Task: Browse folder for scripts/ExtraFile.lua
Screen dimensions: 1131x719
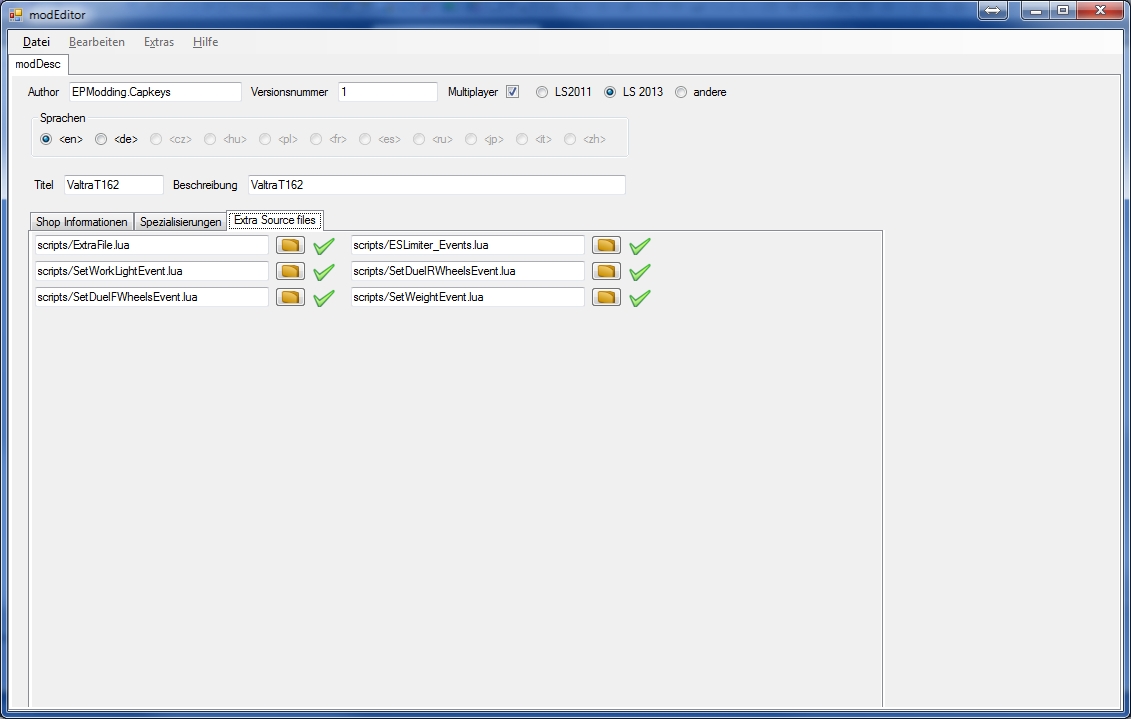Action: tap(290, 245)
